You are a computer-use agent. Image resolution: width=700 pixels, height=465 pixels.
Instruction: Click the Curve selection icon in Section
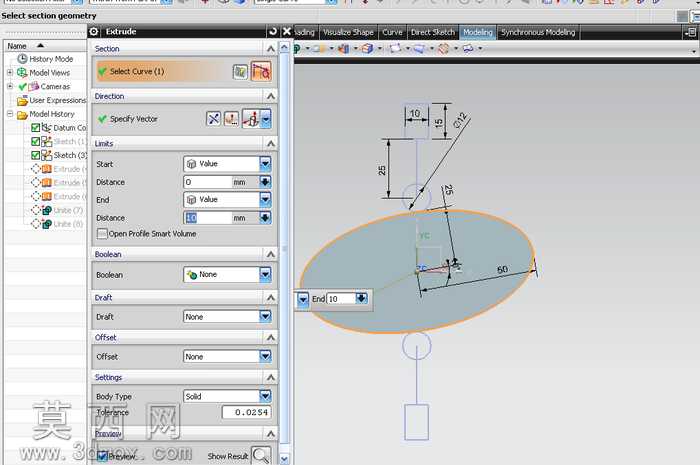click(x=261, y=71)
